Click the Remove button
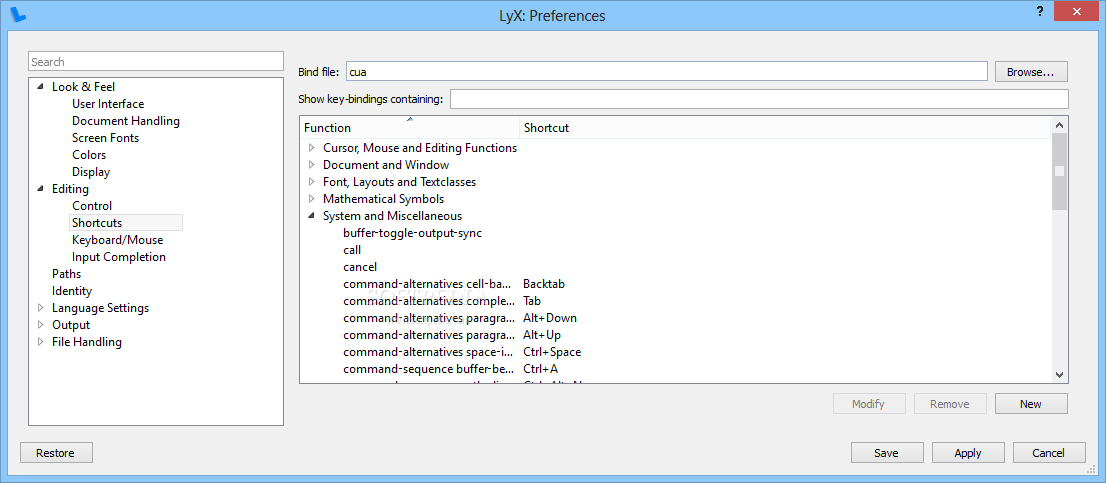 (x=949, y=404)
